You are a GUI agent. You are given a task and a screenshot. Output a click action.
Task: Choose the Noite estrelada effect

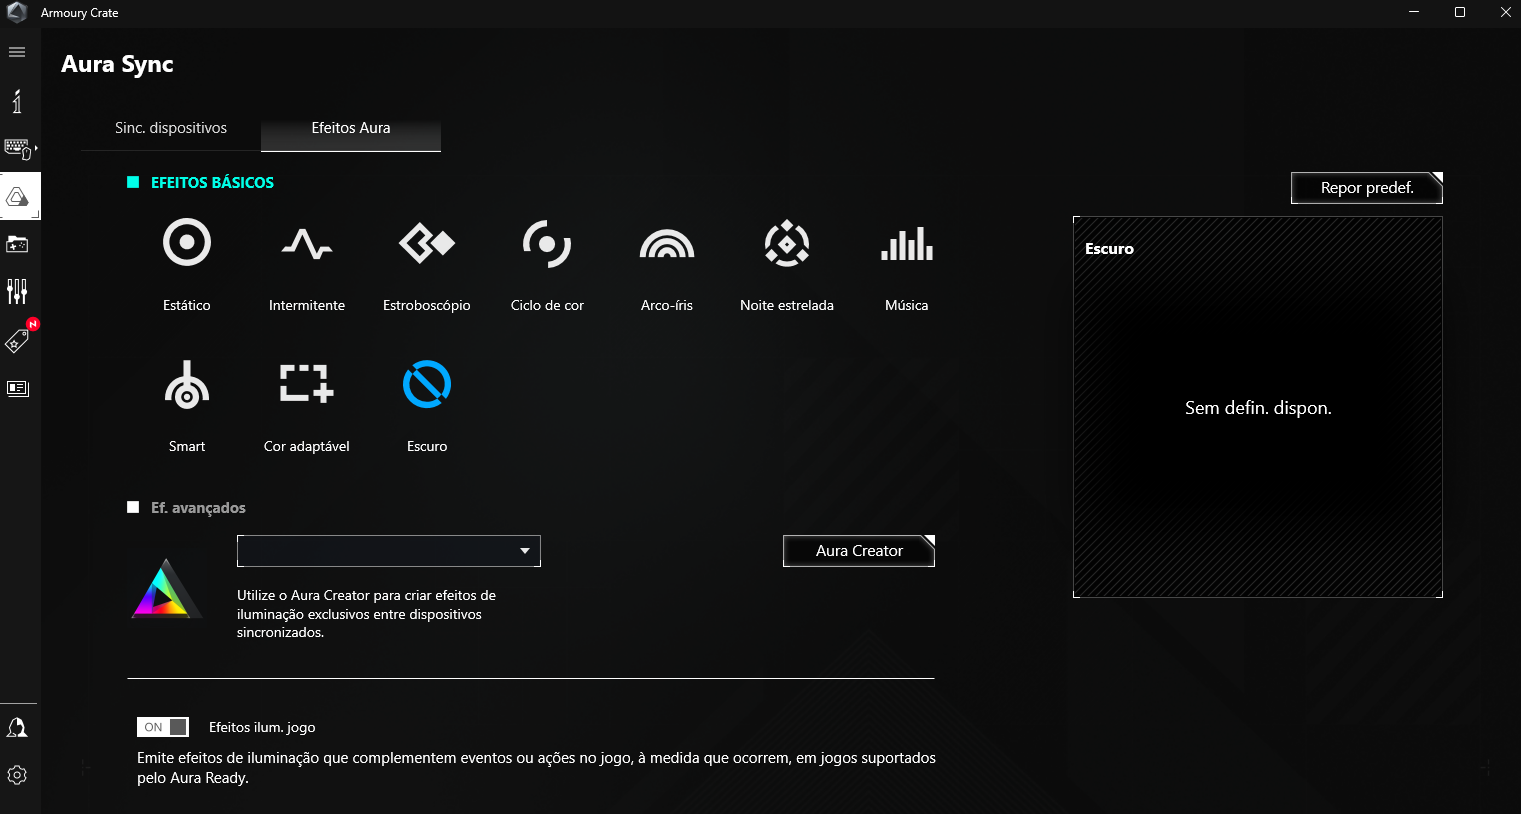click(x=787, y=243)
